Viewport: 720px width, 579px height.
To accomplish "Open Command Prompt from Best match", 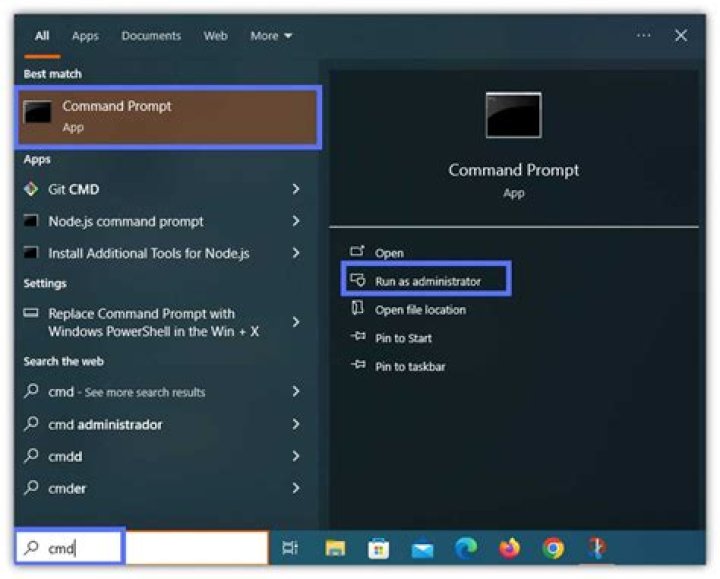I will click(167, 117).
